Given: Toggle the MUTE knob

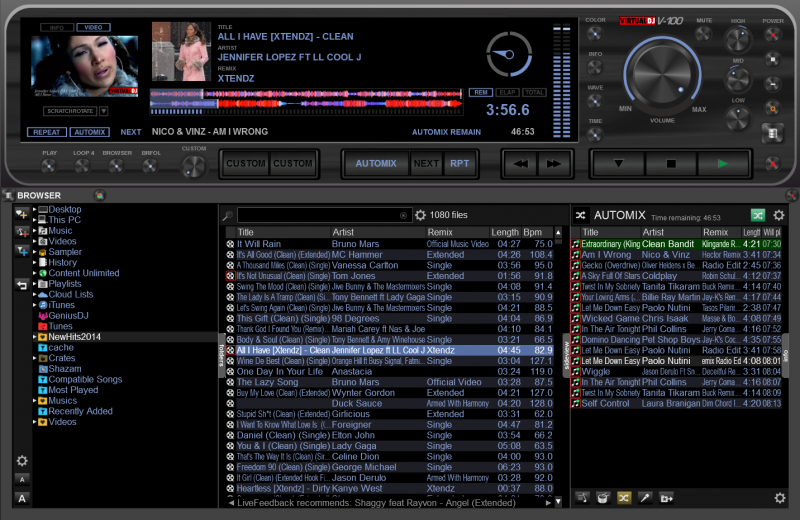Looking at the screenshot, I should pos(704,34).
